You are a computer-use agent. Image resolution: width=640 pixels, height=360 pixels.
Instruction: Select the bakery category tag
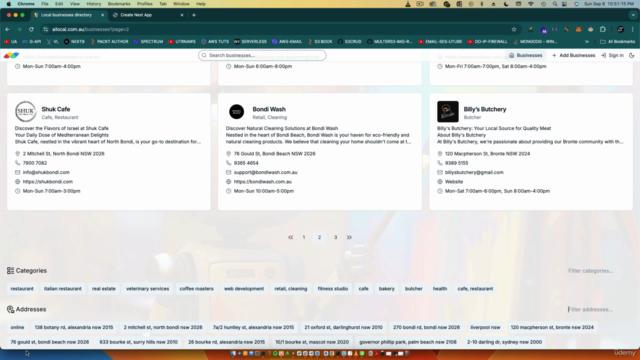coord(387,289)
